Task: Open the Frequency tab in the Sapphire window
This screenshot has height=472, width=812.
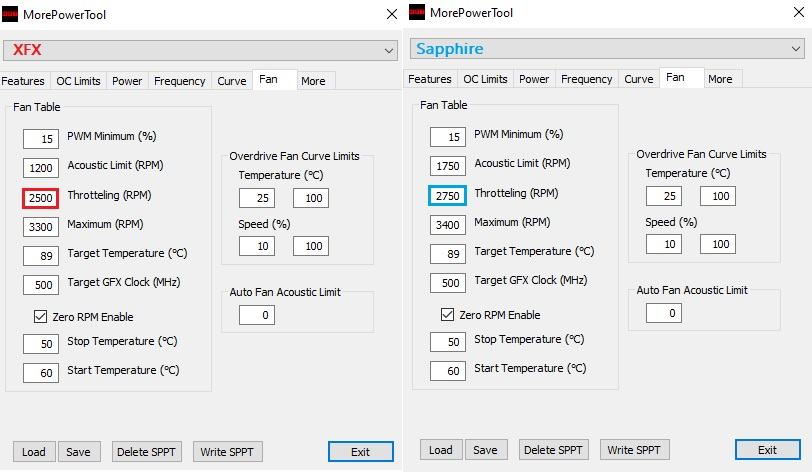Action: 587,79
